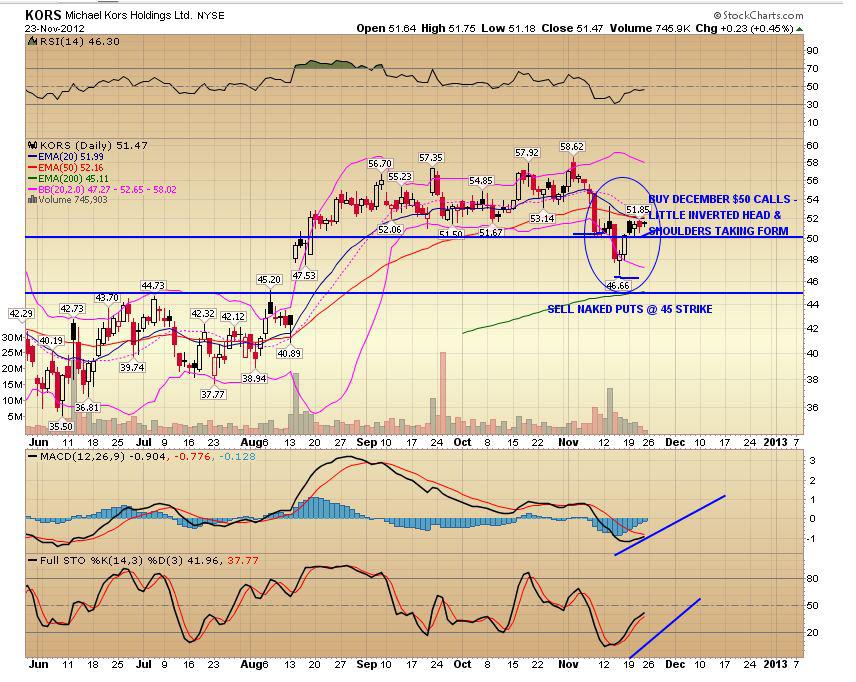Click the EMA(20) 51.99 legend entry
The height and width of the screenshot is (682, 856).
[70, 157]
